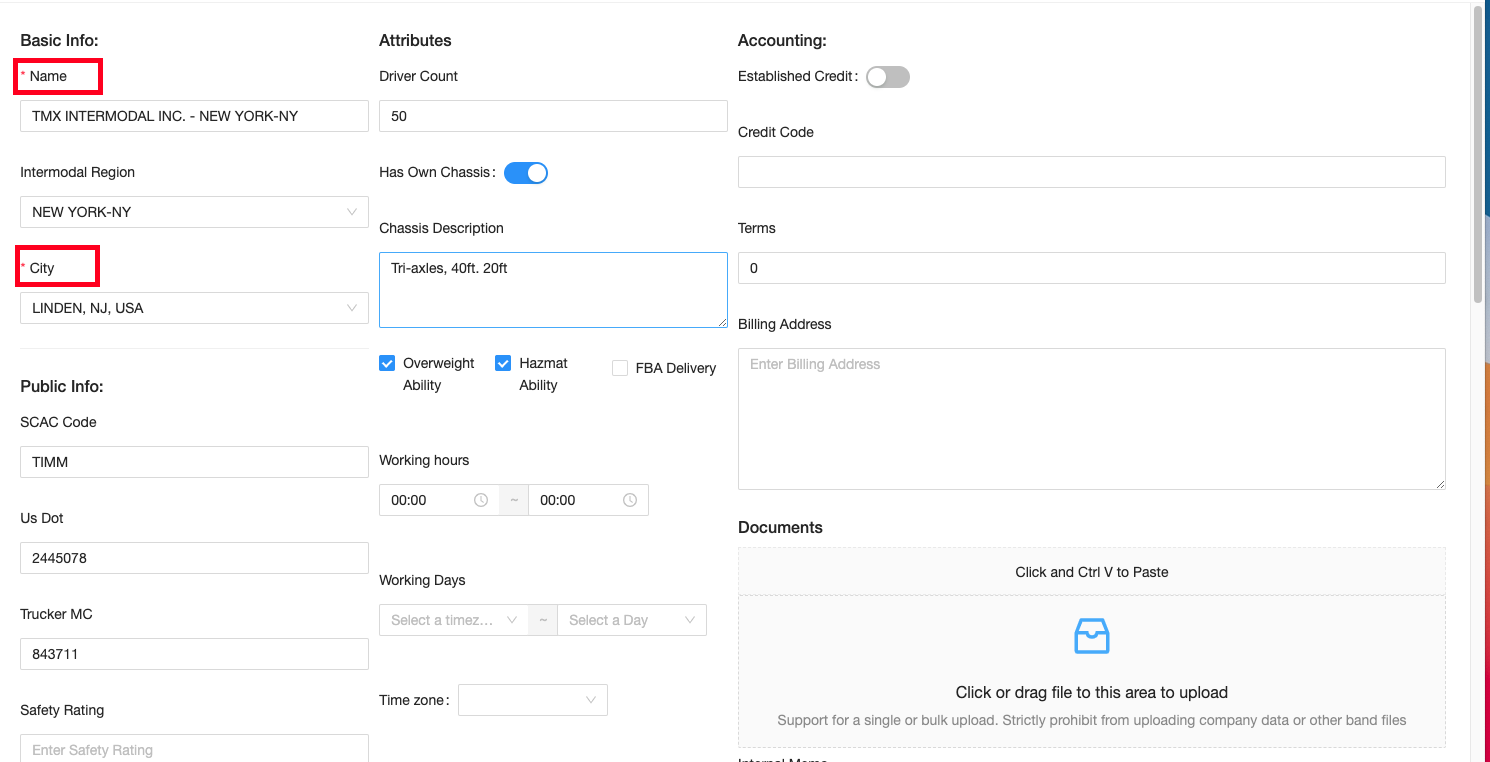Click the Chassis Description text area

tap(552, 290)
